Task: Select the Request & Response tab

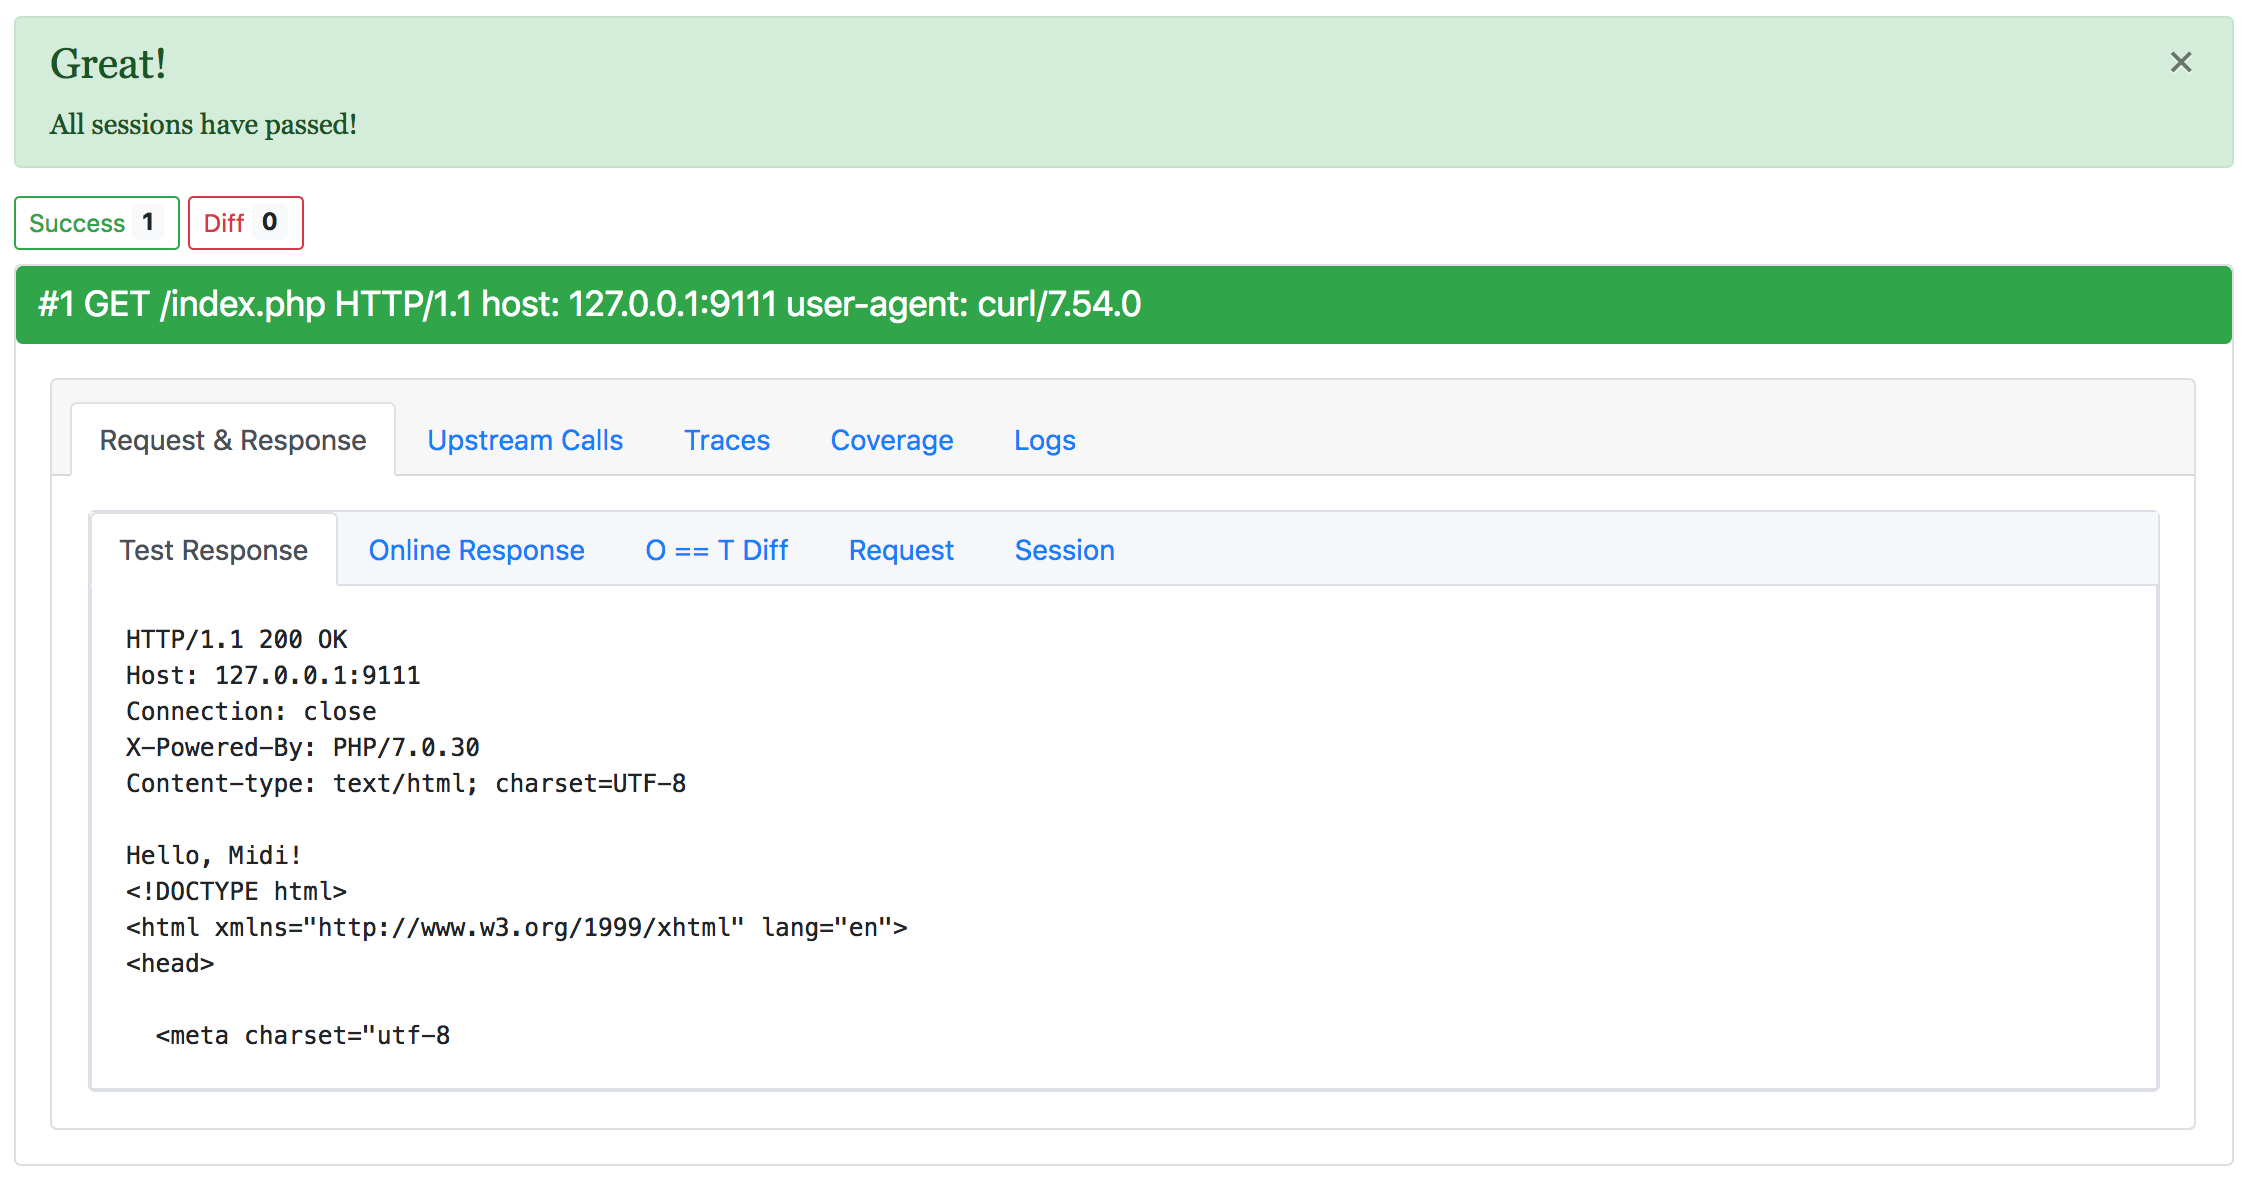Action: click(232, 440)
